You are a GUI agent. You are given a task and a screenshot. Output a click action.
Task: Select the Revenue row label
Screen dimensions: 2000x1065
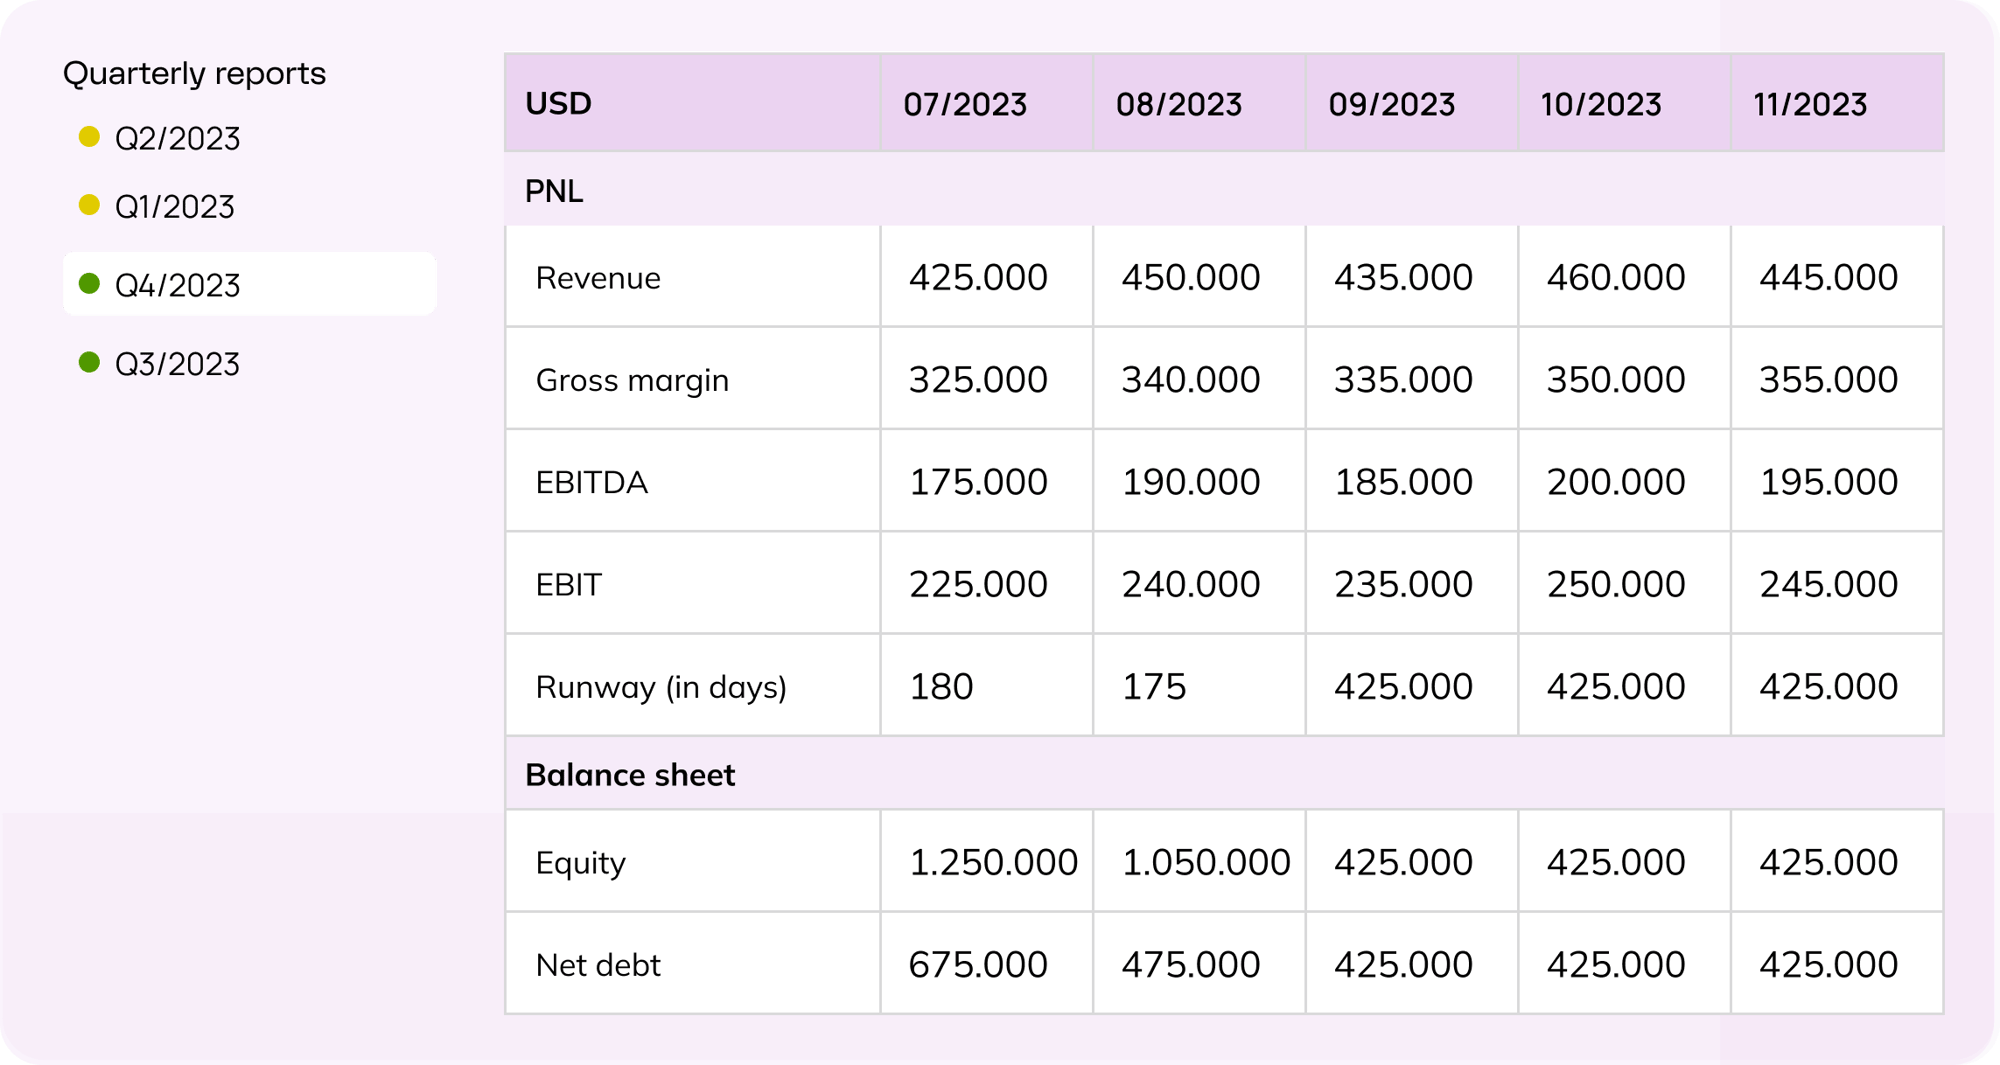598,277
